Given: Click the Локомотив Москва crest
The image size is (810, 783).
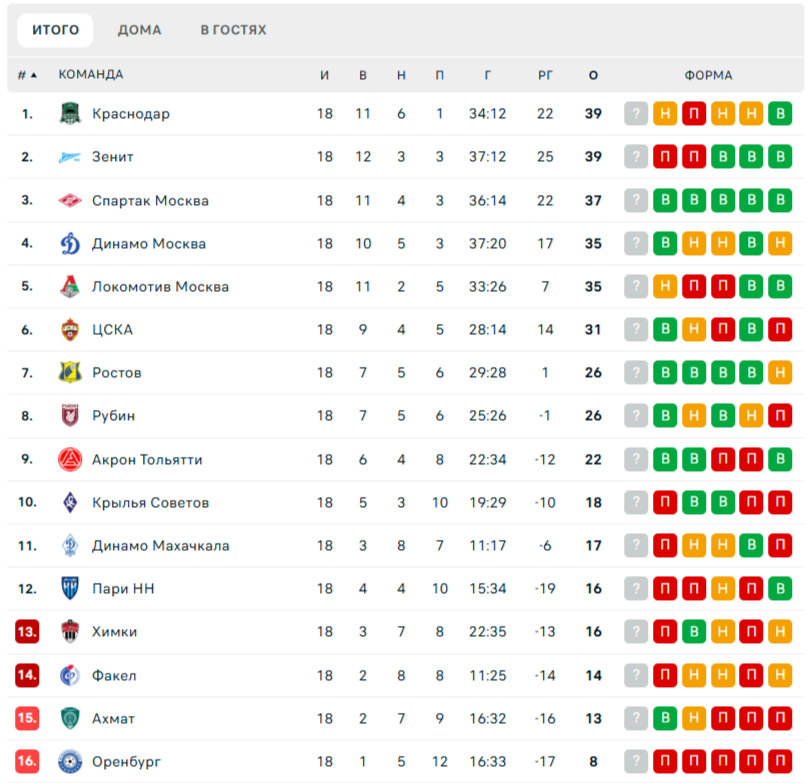Looking at the screenshot, I should click(x=70, y=287).
